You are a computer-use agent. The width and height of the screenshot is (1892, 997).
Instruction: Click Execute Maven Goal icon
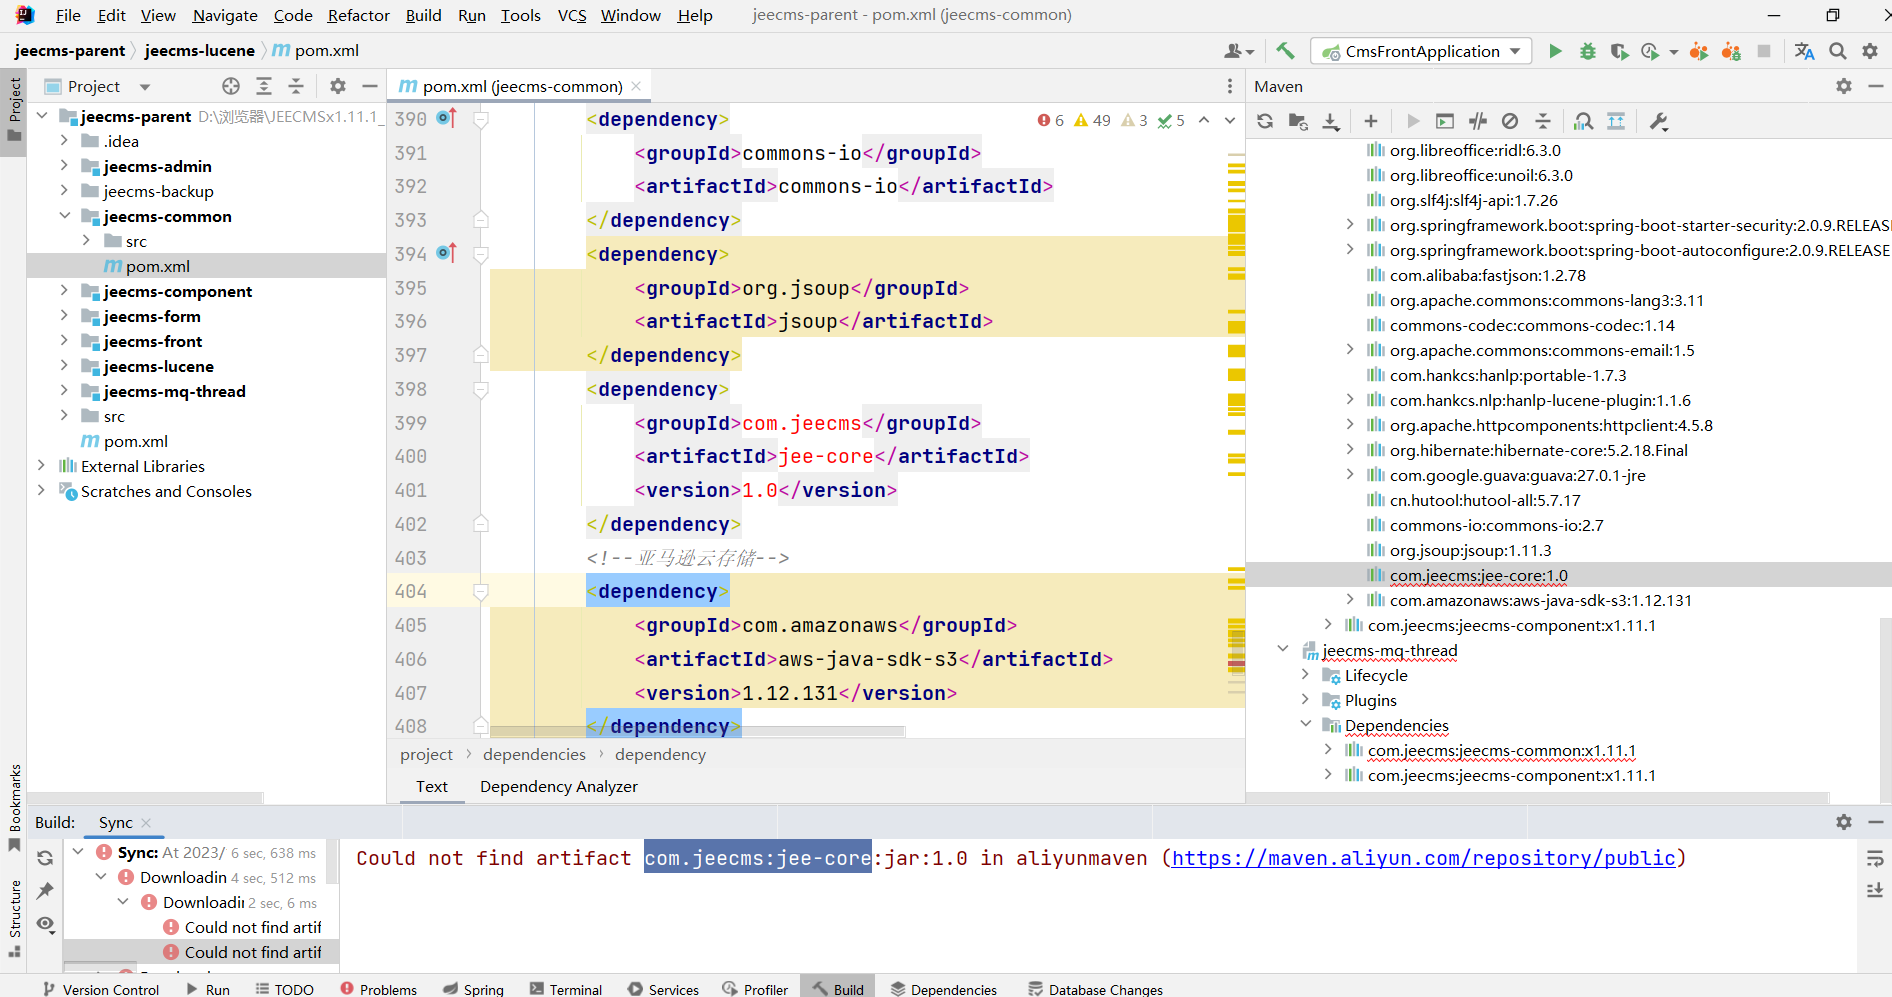(1445, 121)
